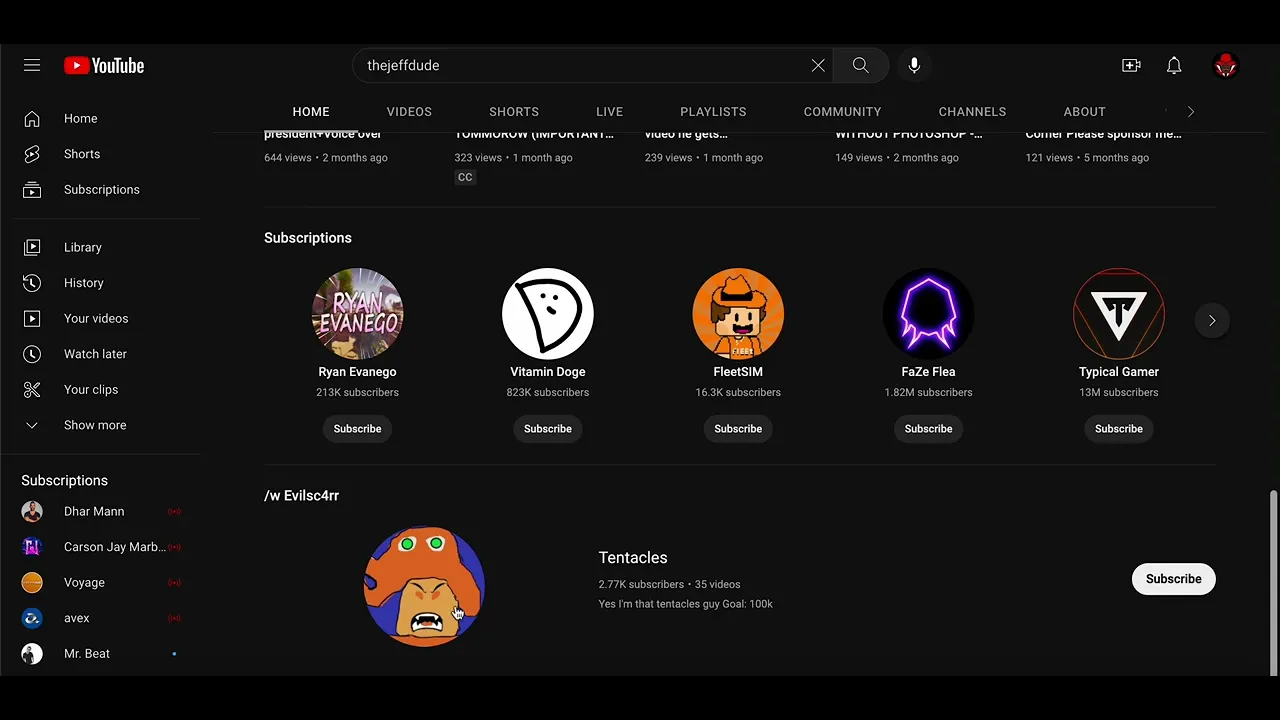Show next subscriptions with right arrow
This screenshot has width=1280, height=720.
pyautogui.click(x=1211, y=321)
